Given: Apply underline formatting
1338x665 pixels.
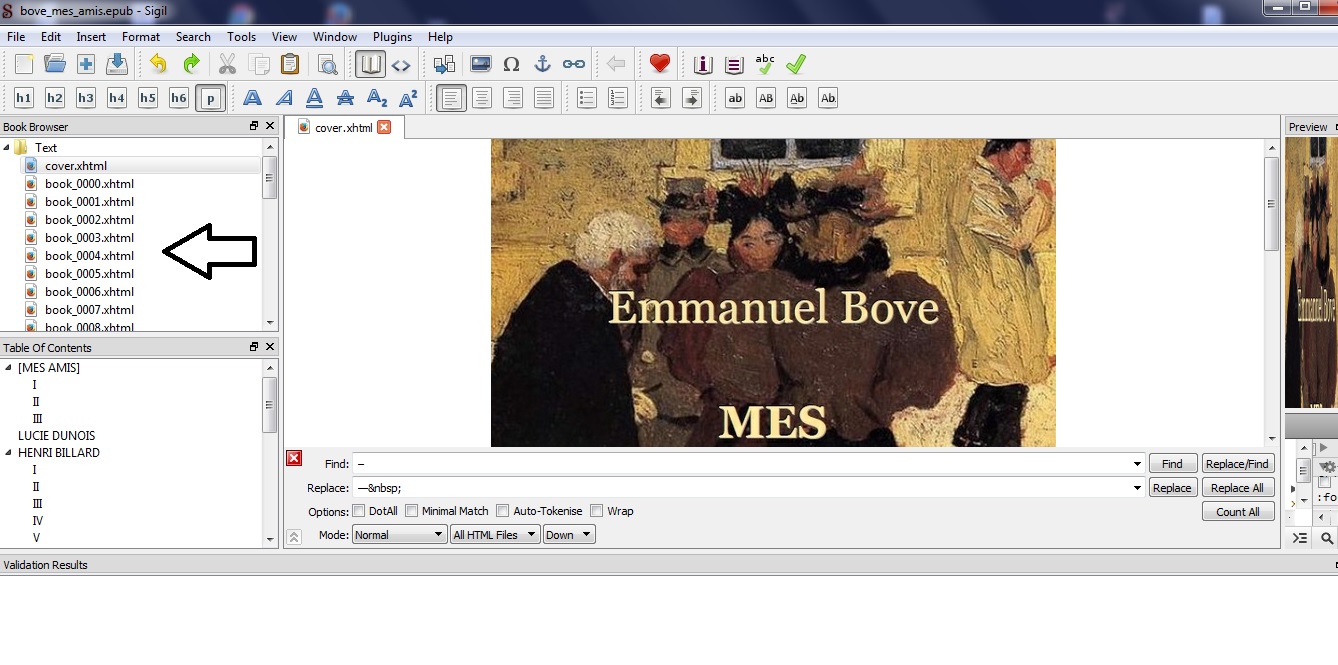Looking at the screenshot, I should point(315,98).
